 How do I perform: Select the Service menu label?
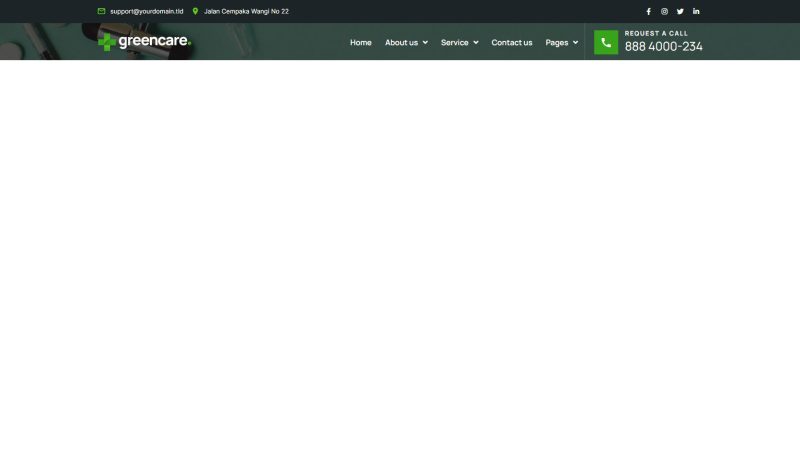[454, 43]
